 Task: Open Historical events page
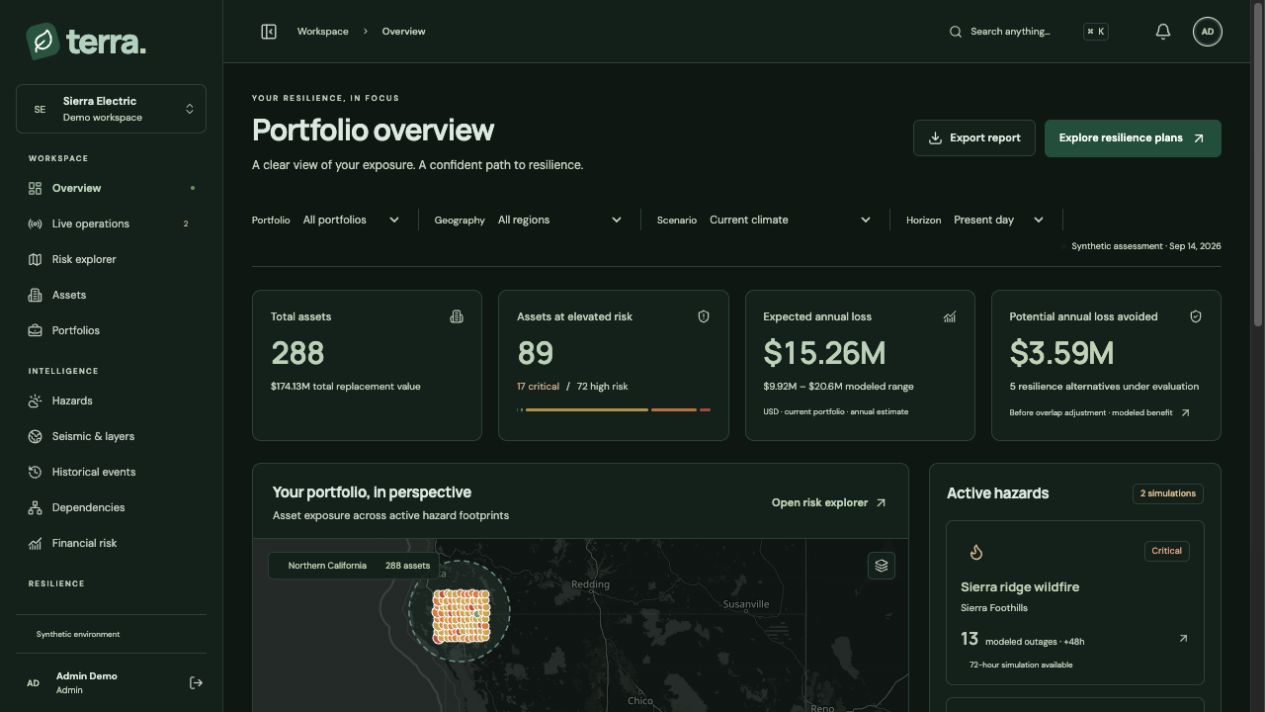pyautogui.click(x=111, y=472)
